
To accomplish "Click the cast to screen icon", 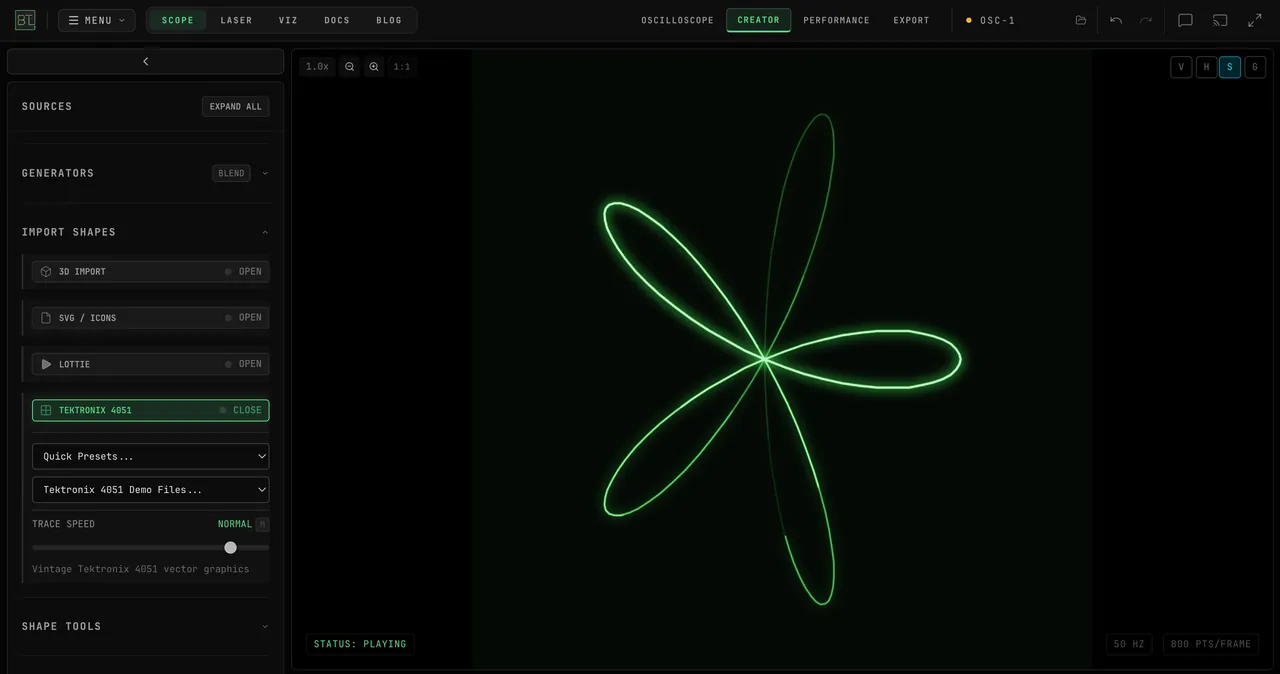I will [x=1220, y=20].
